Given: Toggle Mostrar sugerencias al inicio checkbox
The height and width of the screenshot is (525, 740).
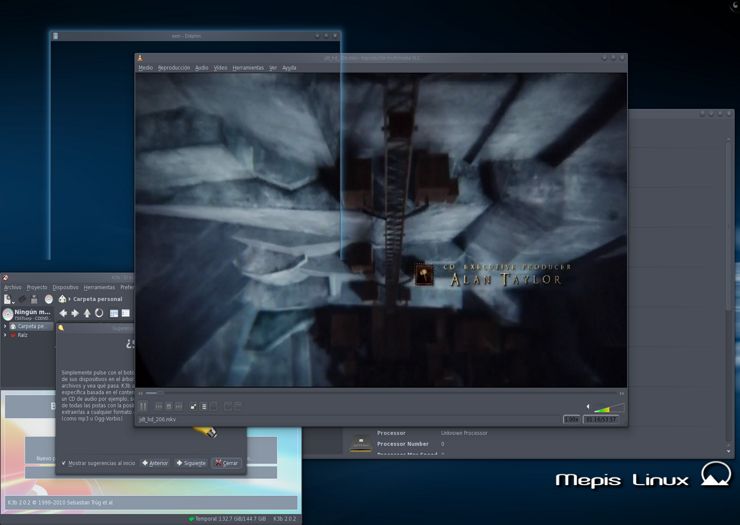Looking at the screenshot, I should tap(64, 463).
